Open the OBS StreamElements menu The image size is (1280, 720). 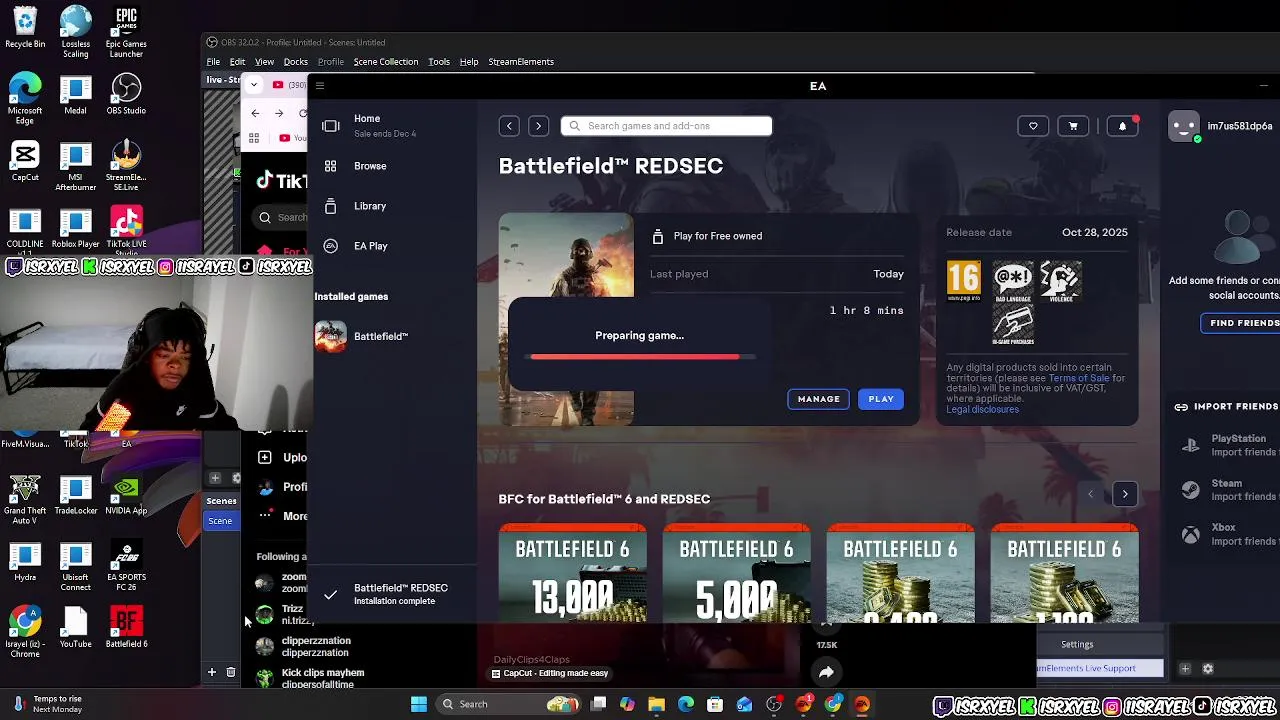click(x=521, y=62)
